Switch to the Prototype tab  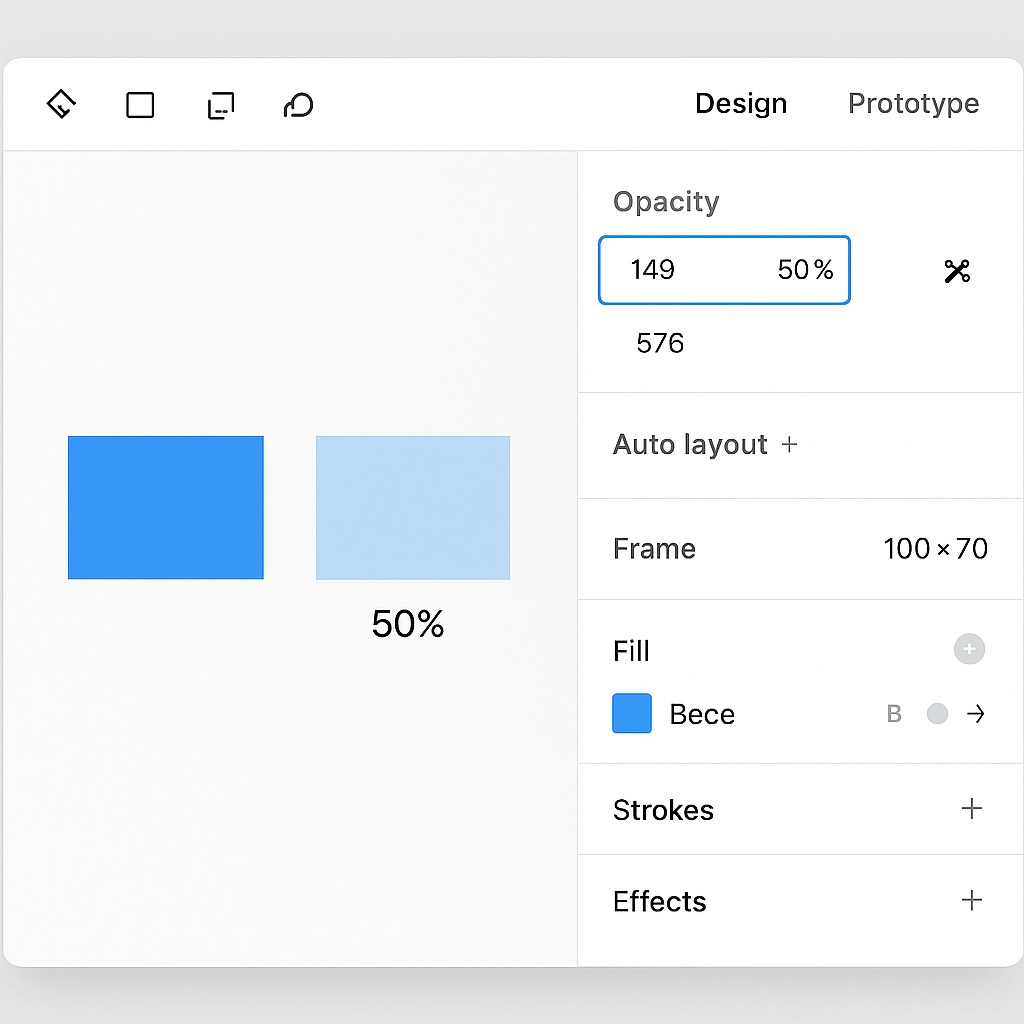[x=913, y=103]
